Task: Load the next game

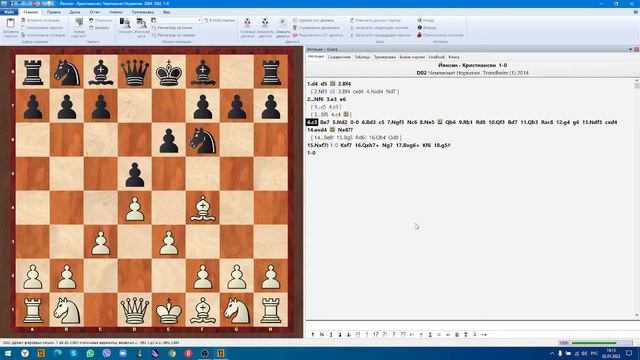Action: (379, 28)
